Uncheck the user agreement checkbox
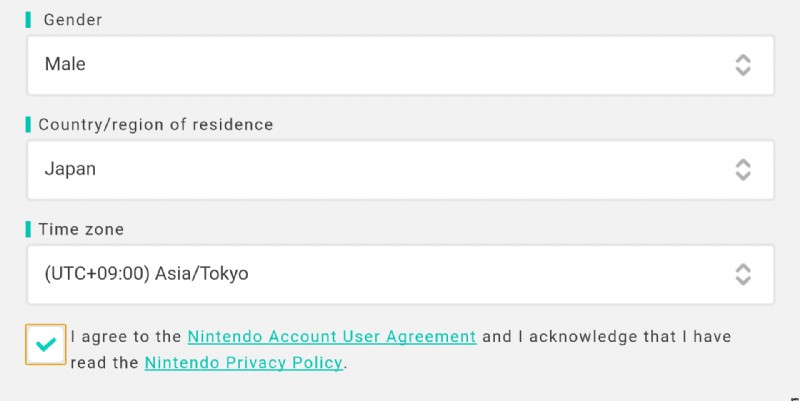 pos(45,344)
